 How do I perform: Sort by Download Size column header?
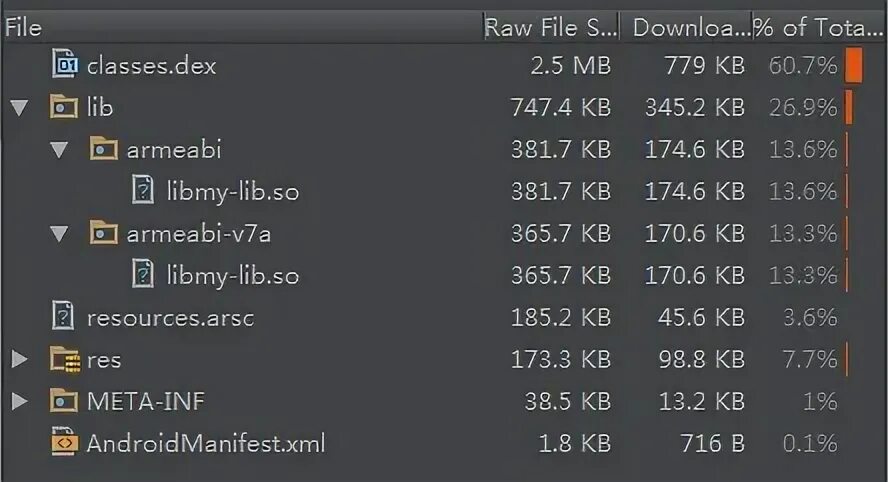[x=690, y=27]
